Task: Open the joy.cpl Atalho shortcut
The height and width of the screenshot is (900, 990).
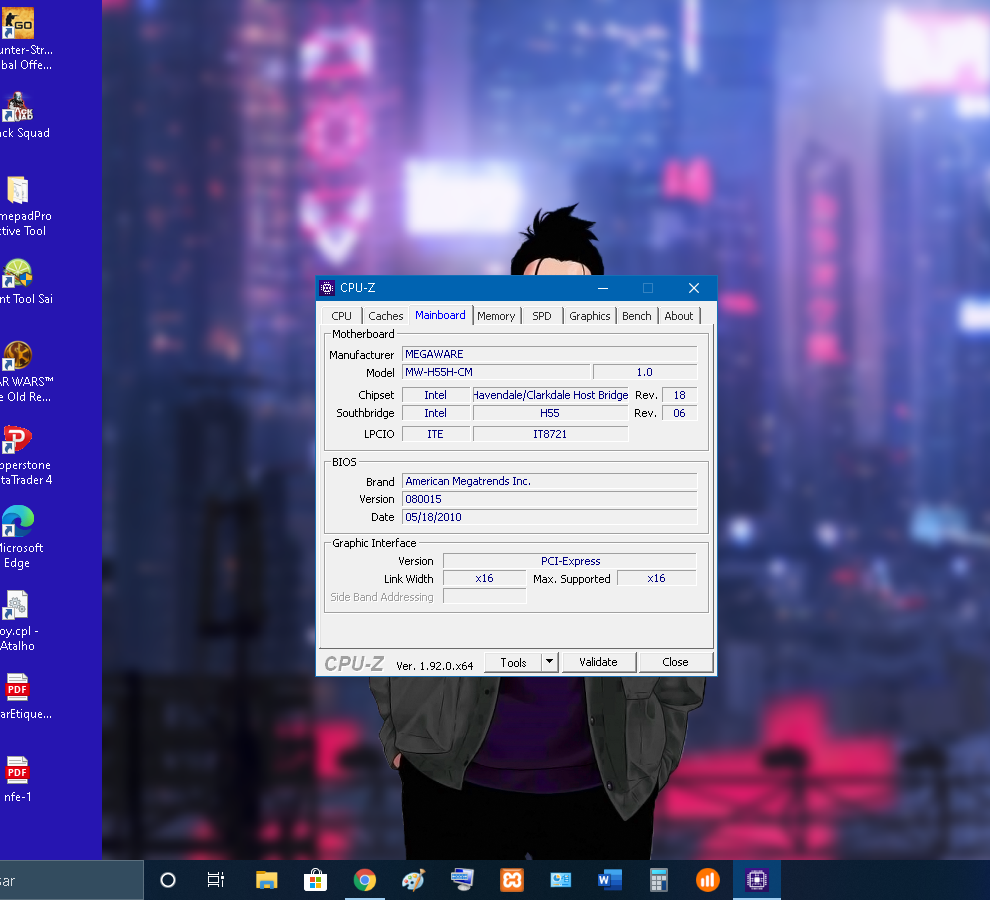Action: 18,620
